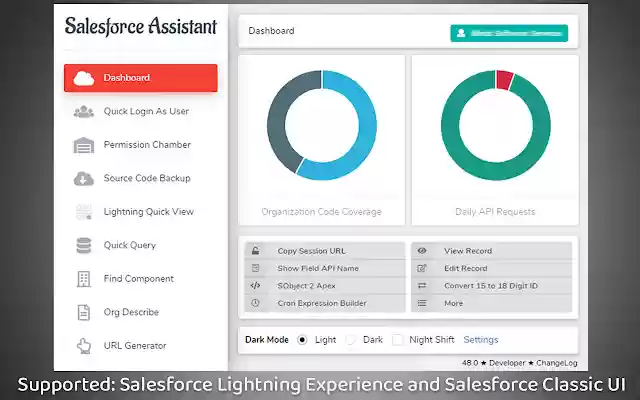Click View Record action

[x=491, y=251]
